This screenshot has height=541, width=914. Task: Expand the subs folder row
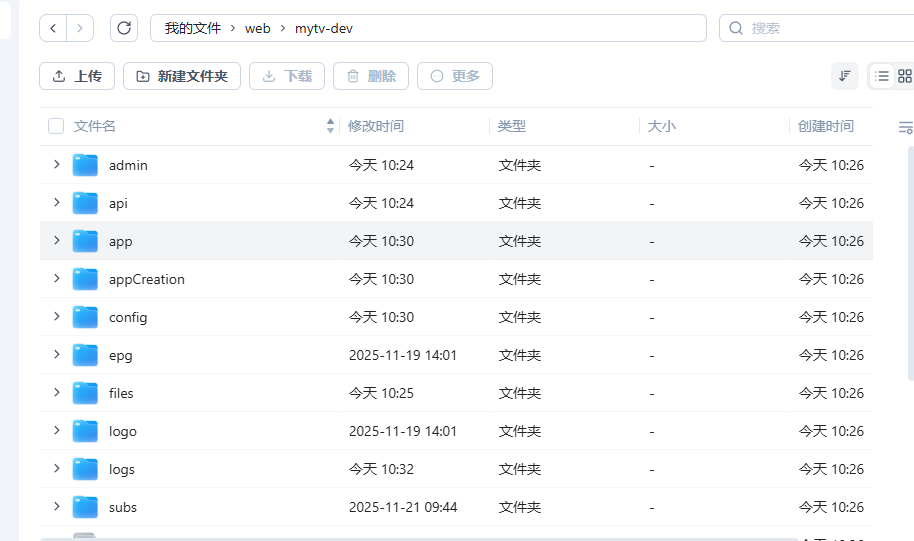coord(57,506)
